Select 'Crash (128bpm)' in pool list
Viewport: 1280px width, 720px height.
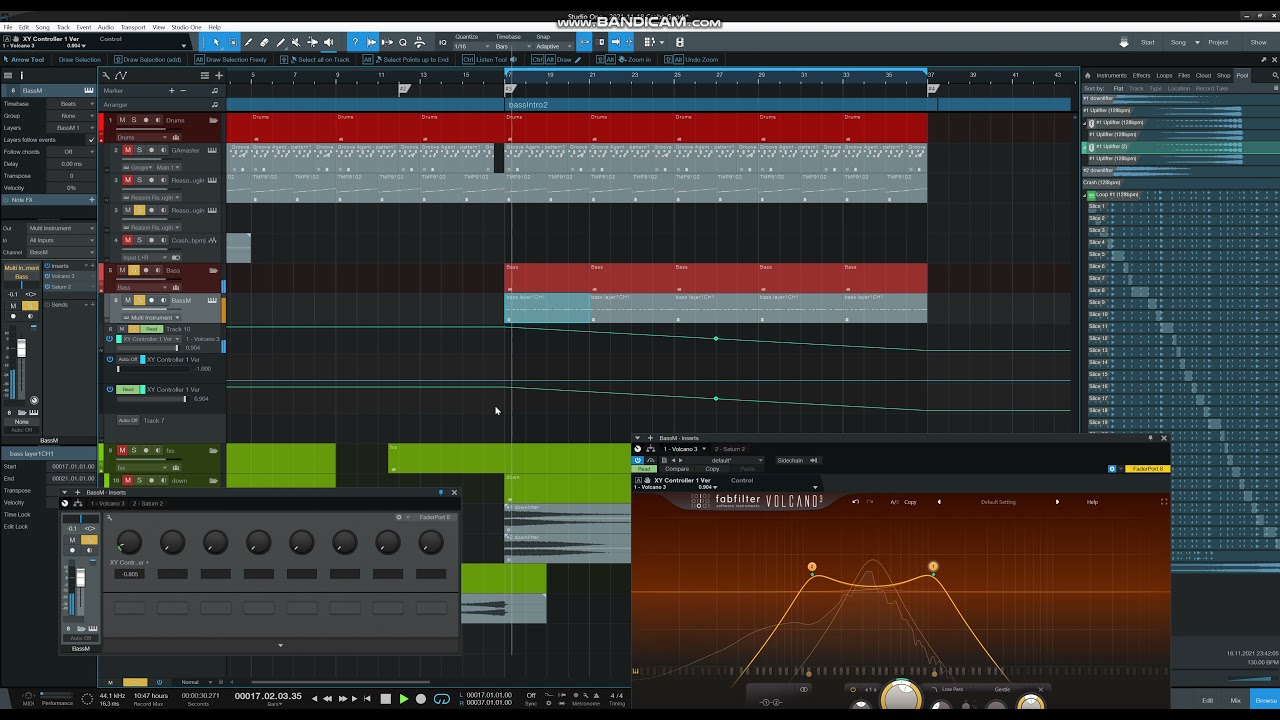click(x=1102, y=183)
